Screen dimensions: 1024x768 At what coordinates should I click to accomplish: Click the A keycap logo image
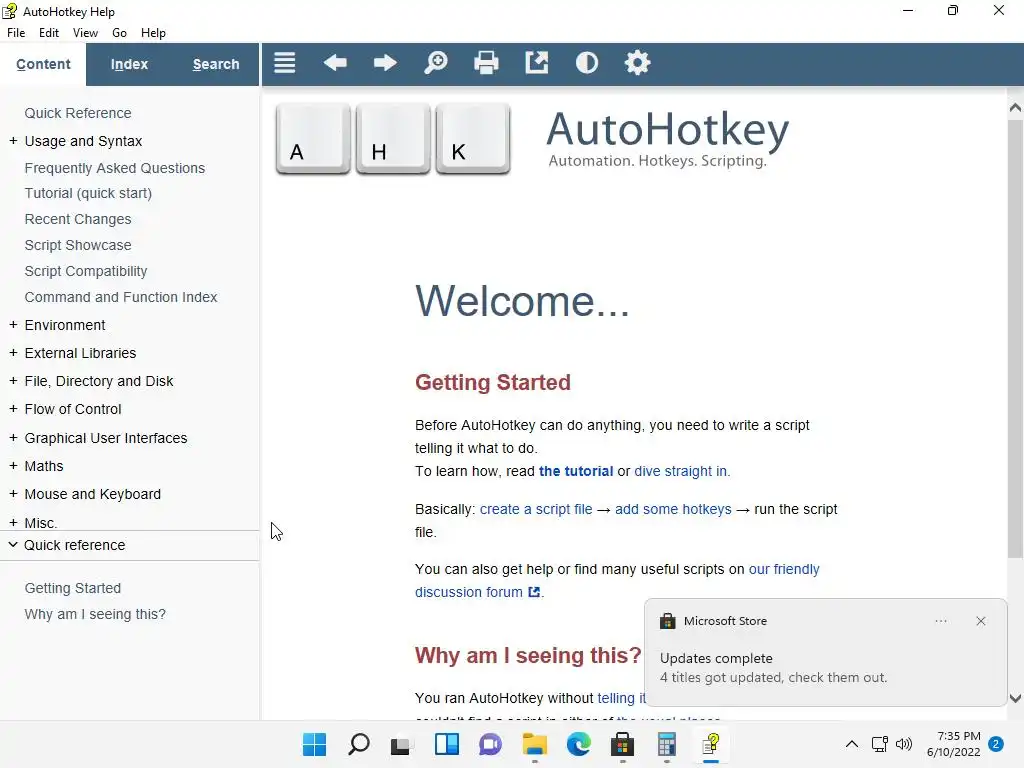(x=313, y=138)
